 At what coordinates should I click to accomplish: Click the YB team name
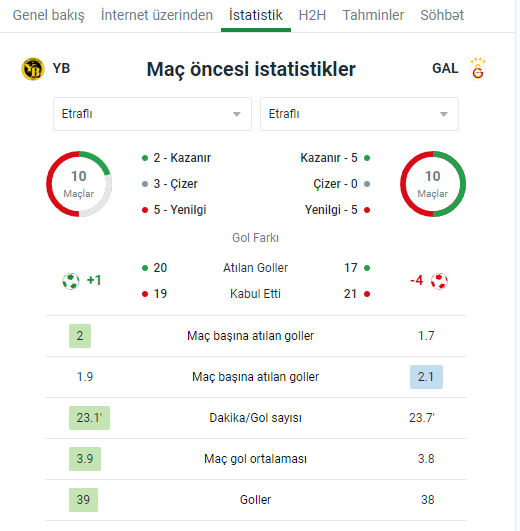pos(61,69)
